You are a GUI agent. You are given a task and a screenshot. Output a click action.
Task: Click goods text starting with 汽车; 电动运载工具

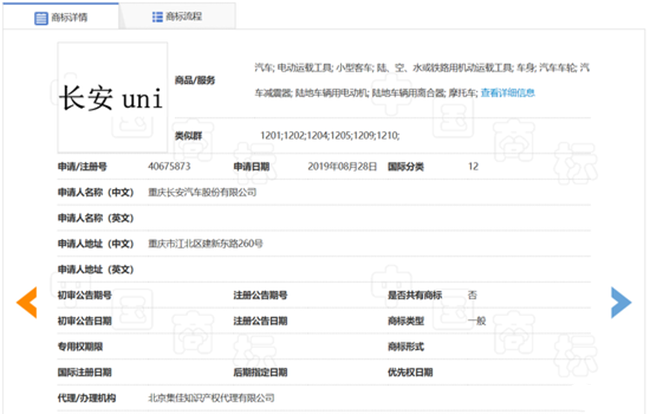[422, 68]
